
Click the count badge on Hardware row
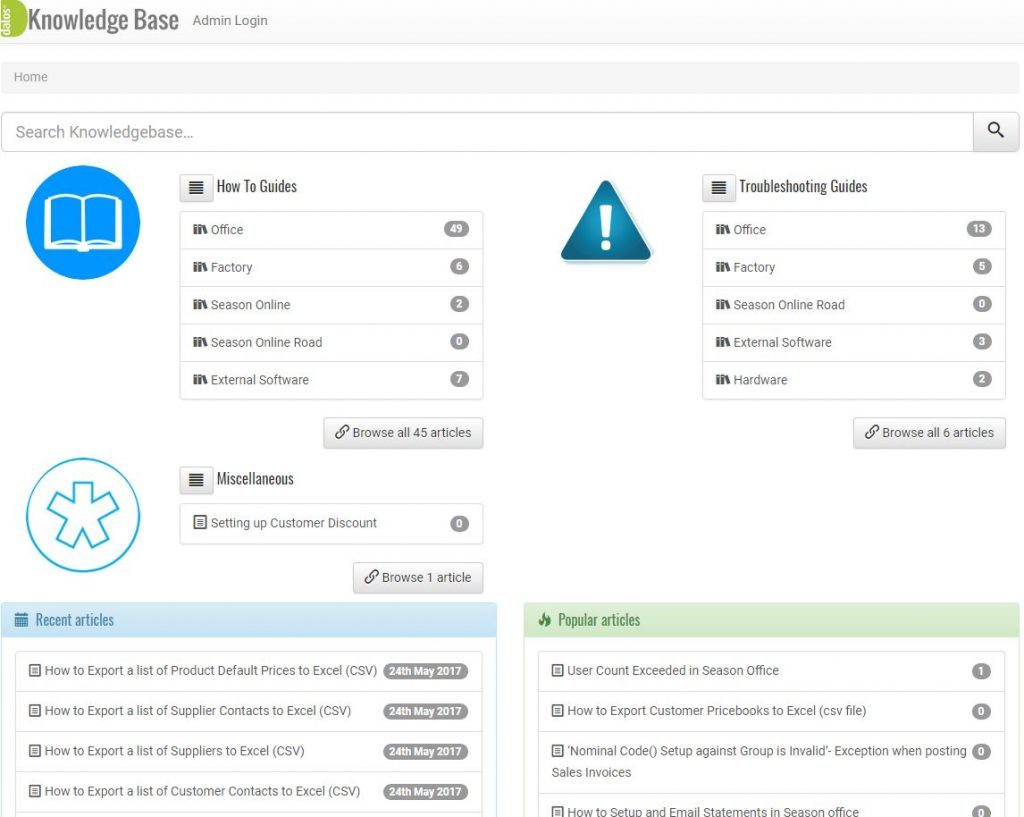coord(982,379)
